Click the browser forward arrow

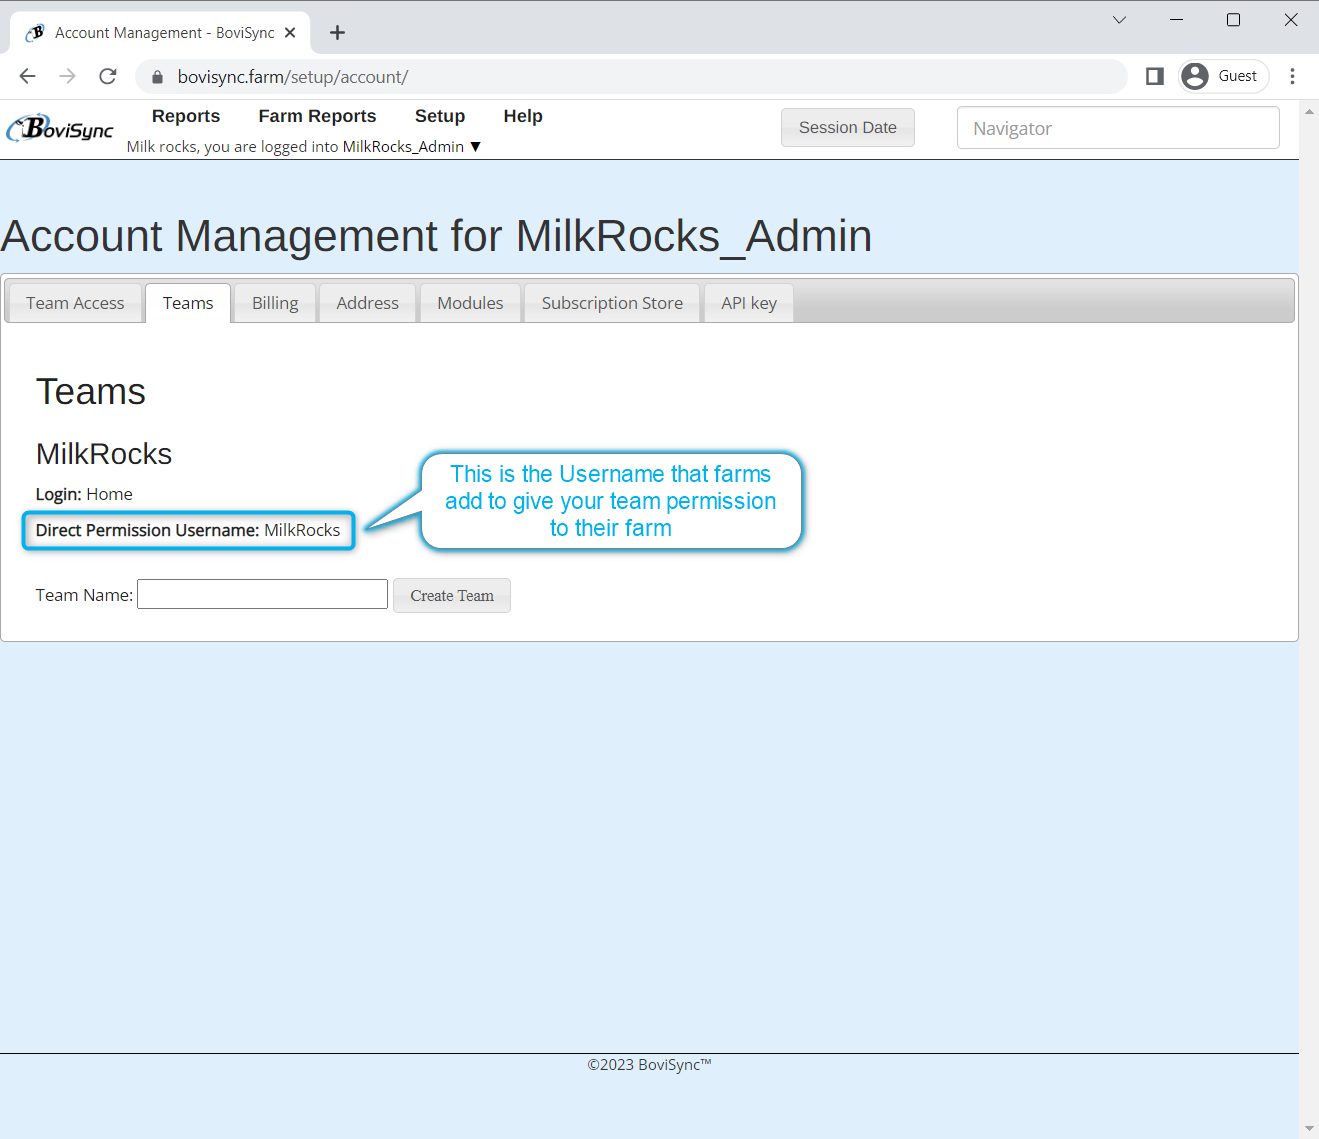(x=67, y=76)
